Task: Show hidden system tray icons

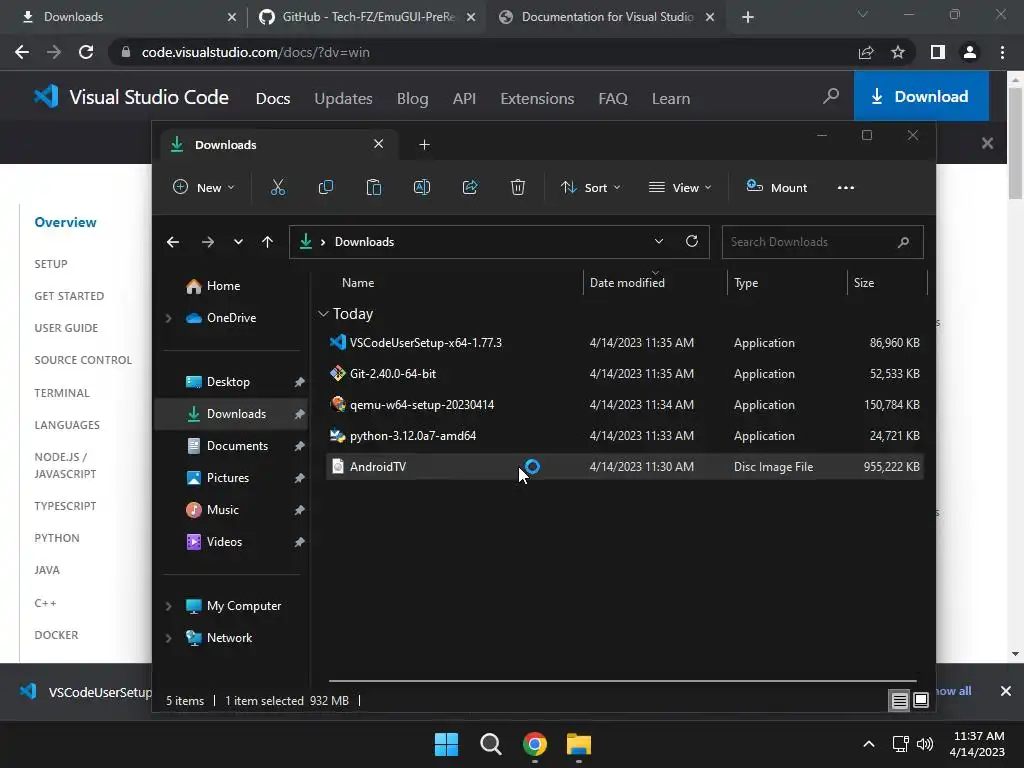Action: (869, 744)
